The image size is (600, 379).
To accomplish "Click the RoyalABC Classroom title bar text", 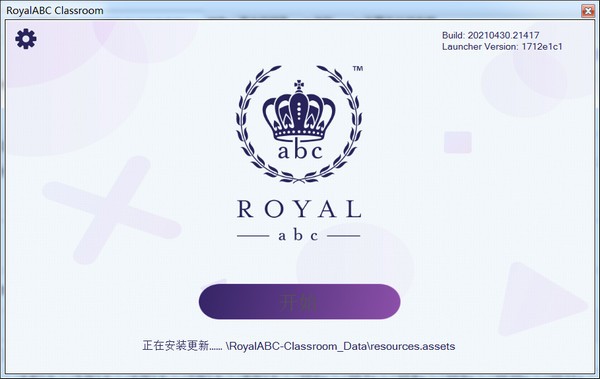I will (55, 10).
